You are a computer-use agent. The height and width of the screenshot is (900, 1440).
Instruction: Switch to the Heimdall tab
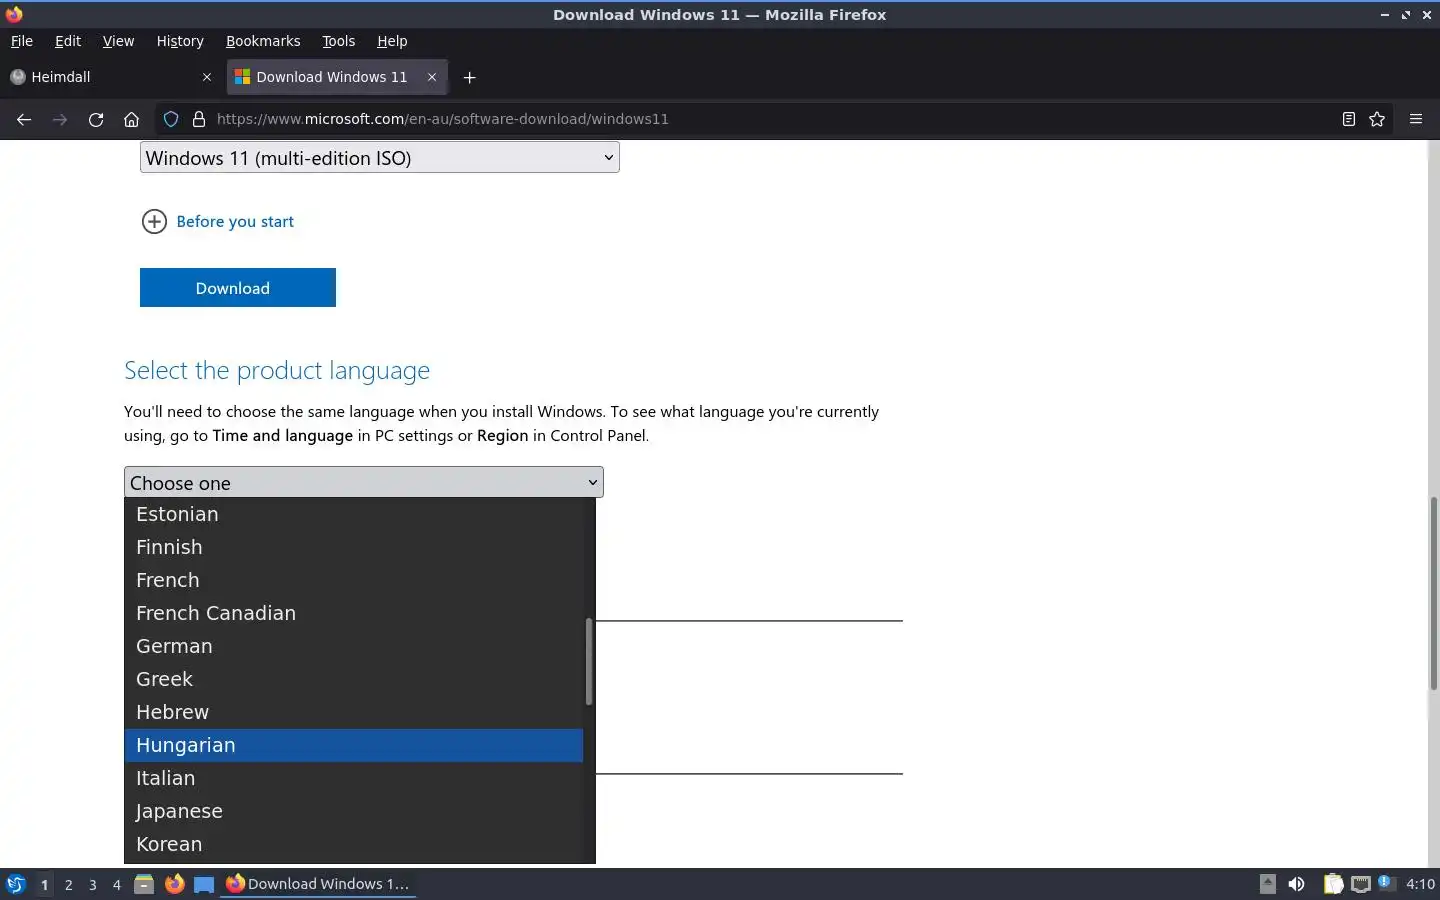[111, 77]
